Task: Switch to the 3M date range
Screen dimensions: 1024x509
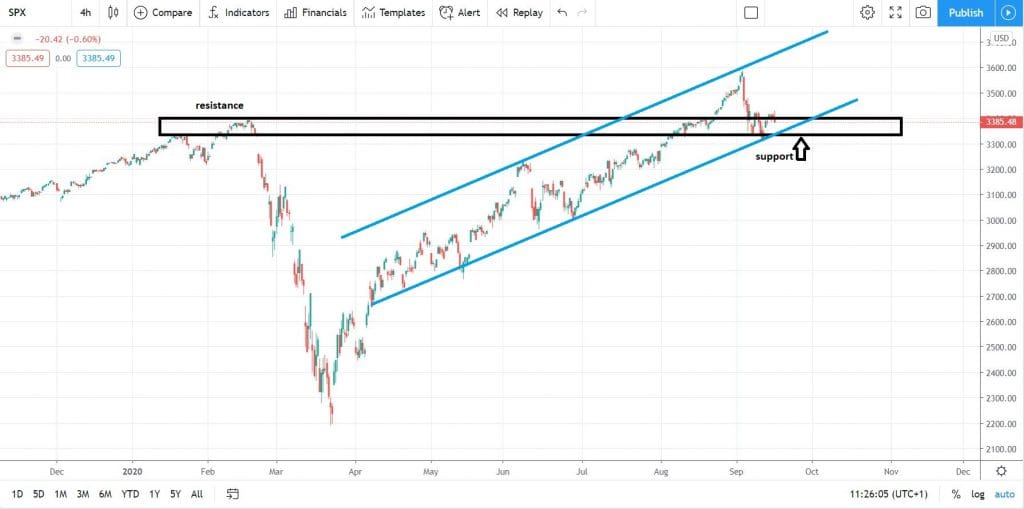Action: coord(83,494)
